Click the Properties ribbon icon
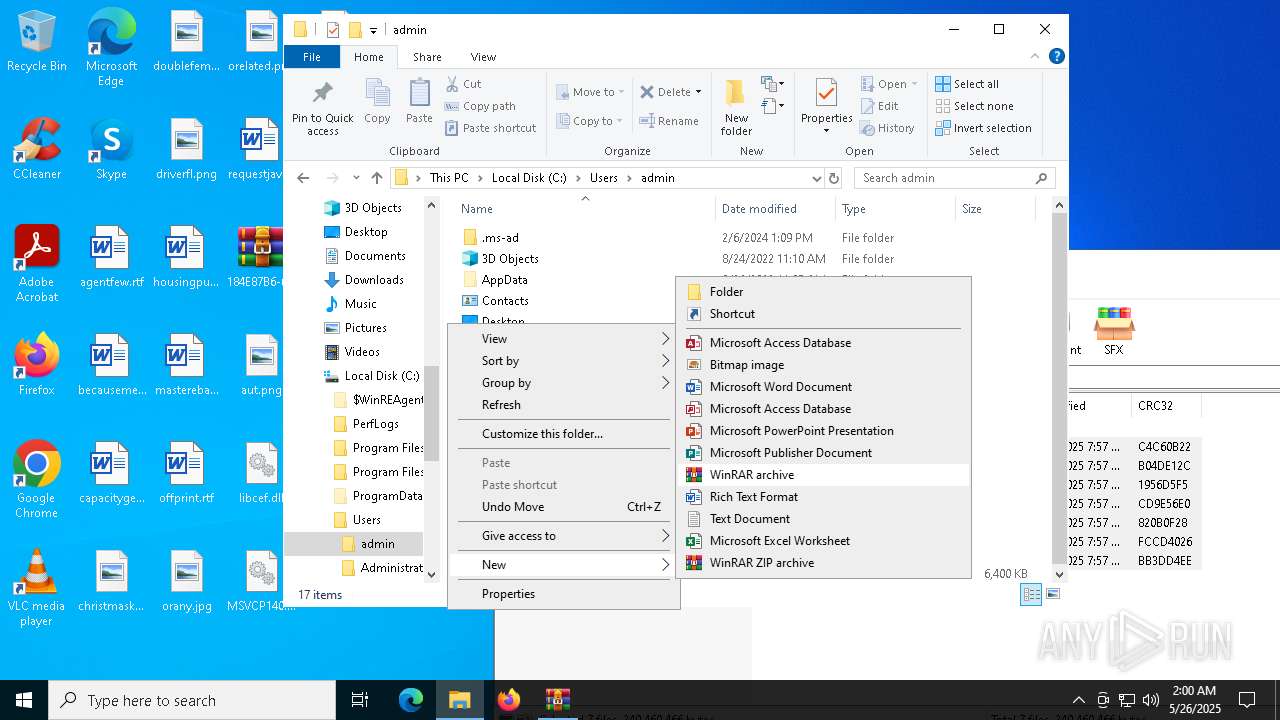Image resolution: width=1280 pixels, height=720 pixels. tap(826, 93)
